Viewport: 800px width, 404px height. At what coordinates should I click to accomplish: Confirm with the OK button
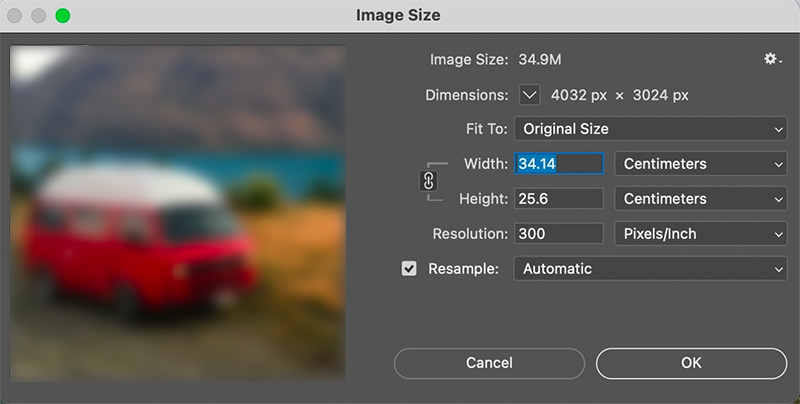691,363
